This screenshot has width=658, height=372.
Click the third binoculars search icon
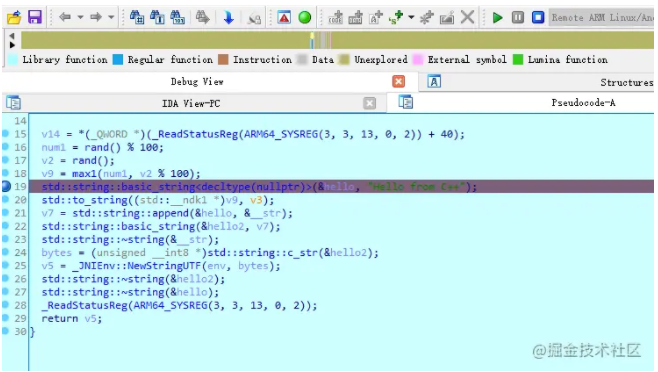click(x=178, y=17)
